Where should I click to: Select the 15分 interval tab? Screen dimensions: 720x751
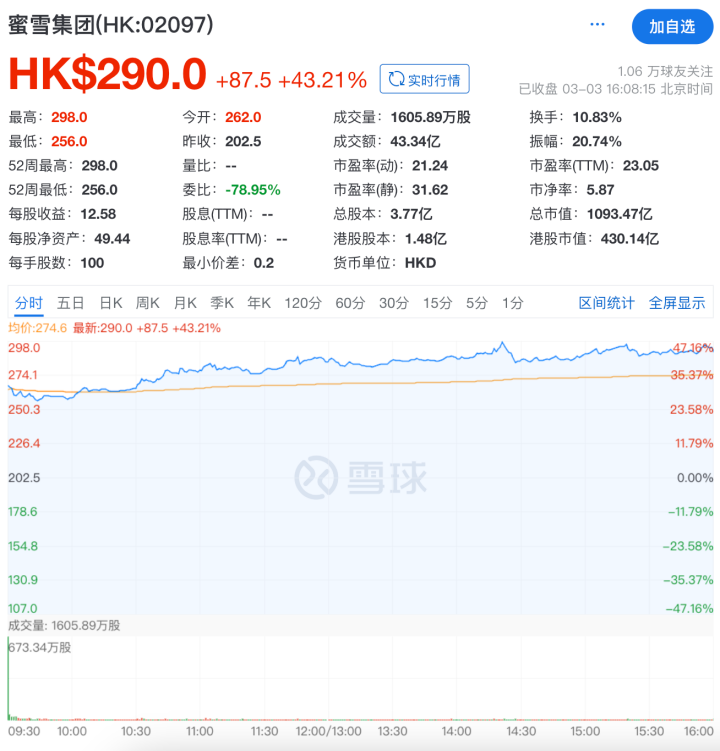(437, 302)
